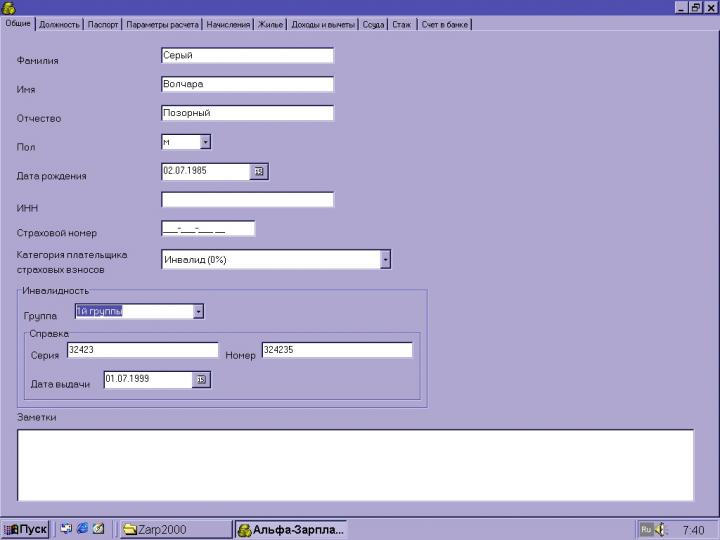Click the Страховой номер field
The image size is (720, 540).
click(208, 229)
